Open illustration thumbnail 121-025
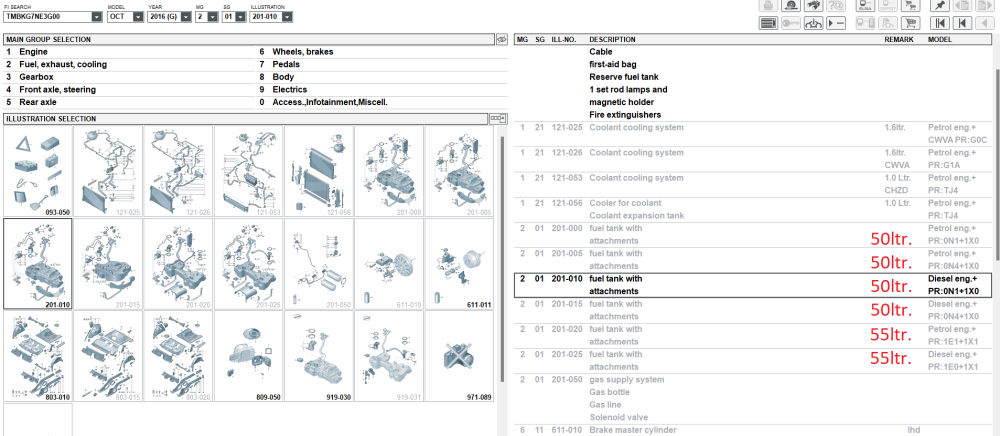This screenshot has width=1000, height=436. click(108, 171)
